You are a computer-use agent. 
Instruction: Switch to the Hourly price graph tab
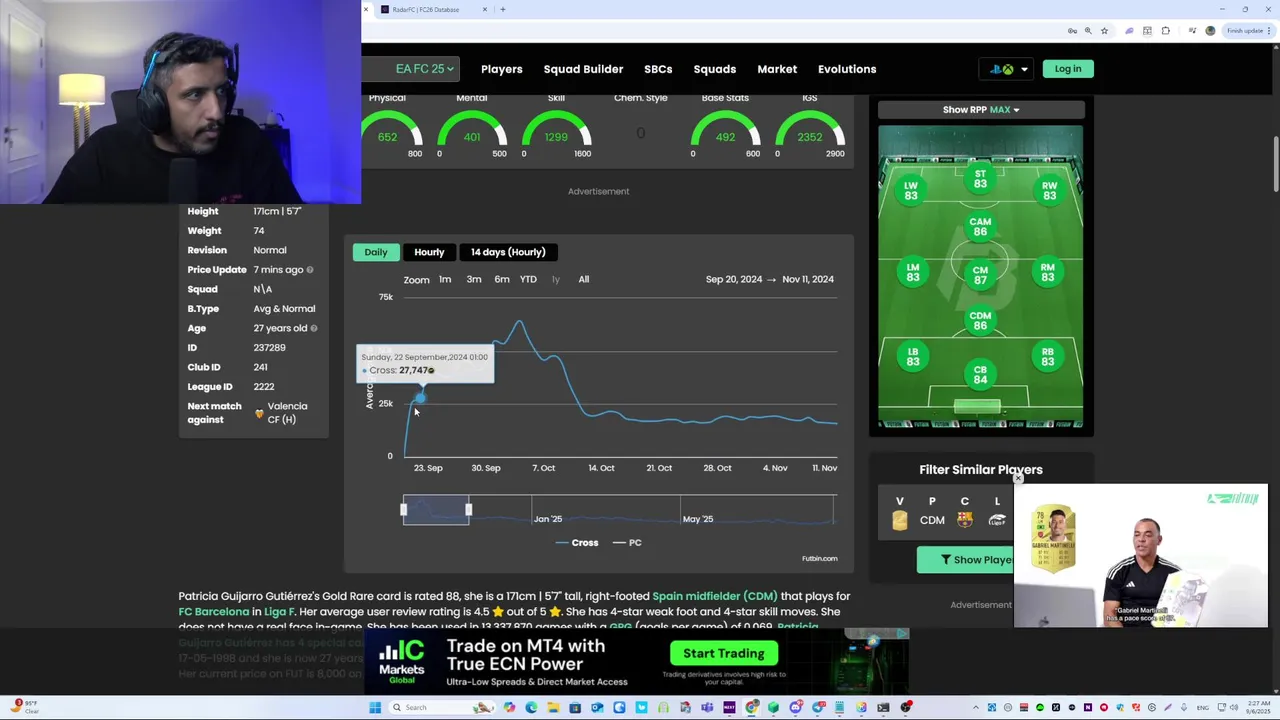coord(429,252)
